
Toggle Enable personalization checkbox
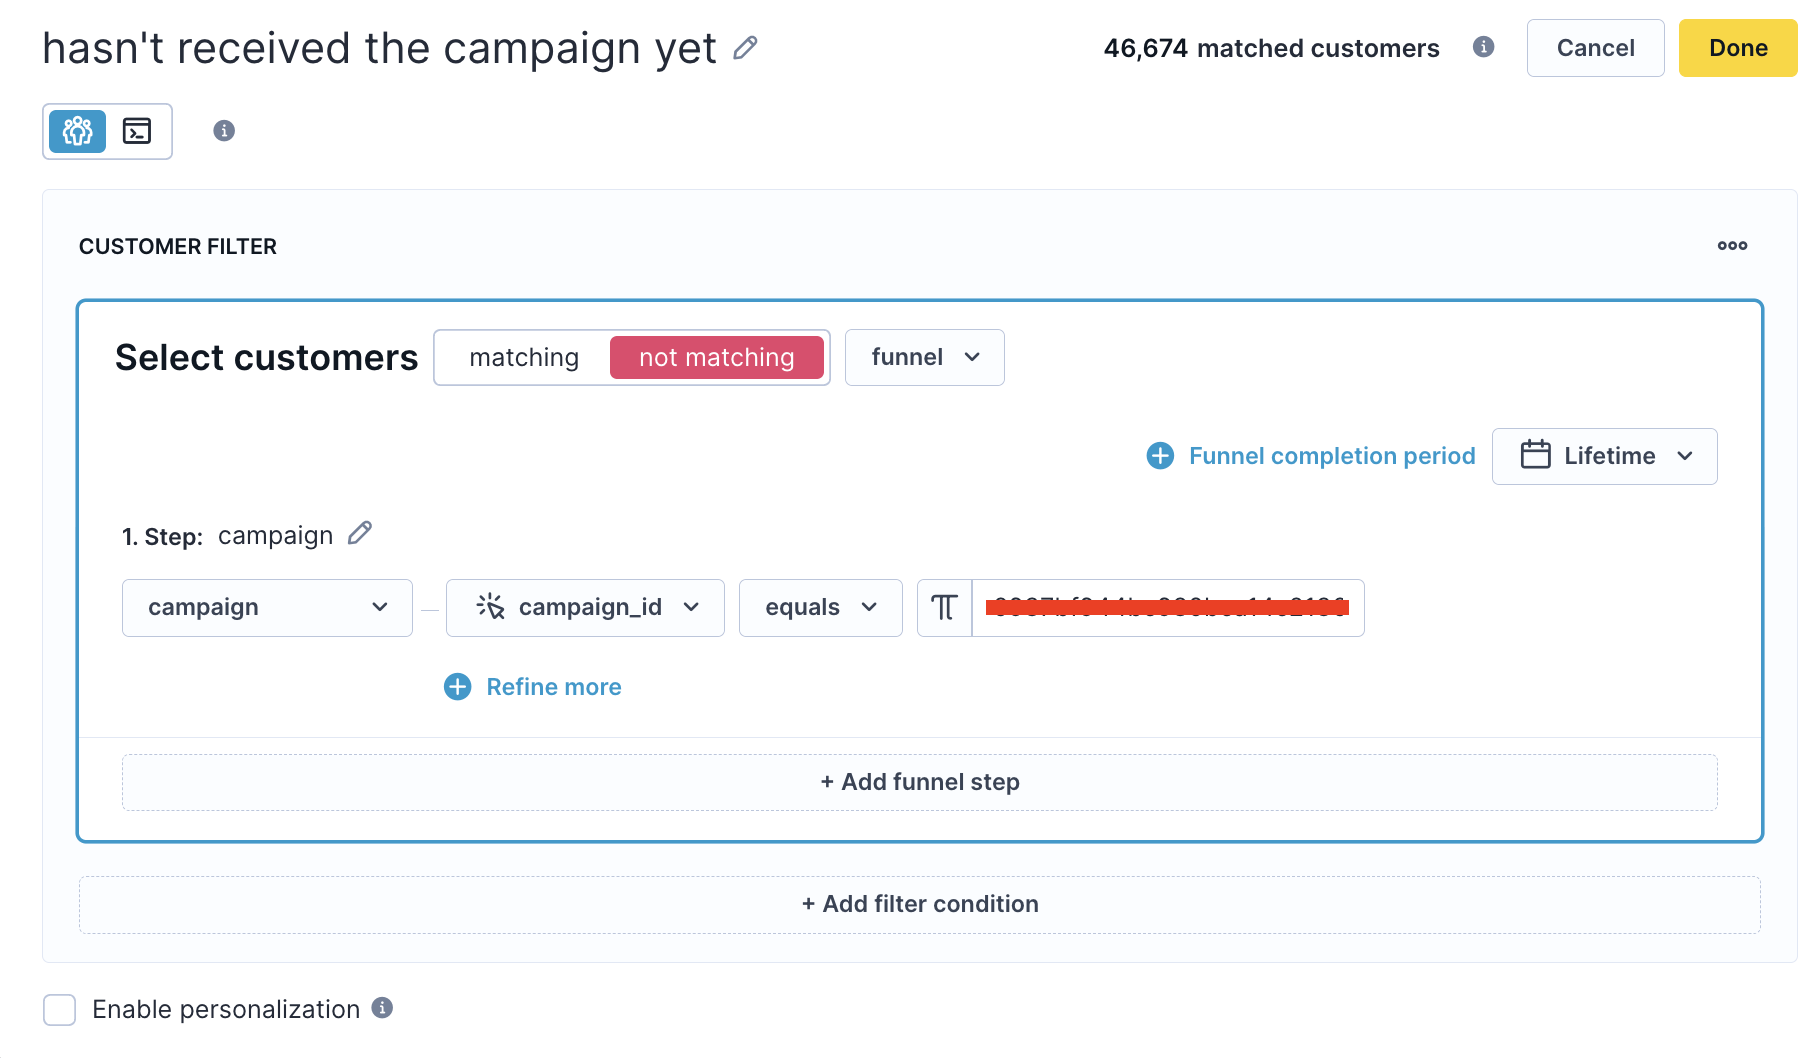[x=60, y=1010]
